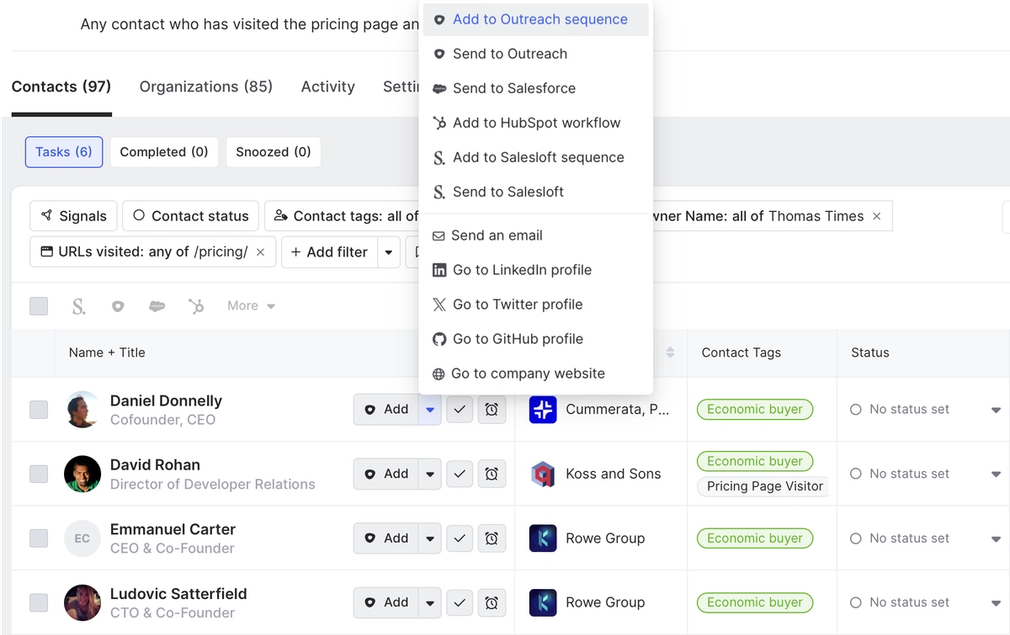
Task: Open Emmanuel Carter's EC initials avatar
Action: coord(82,538)
